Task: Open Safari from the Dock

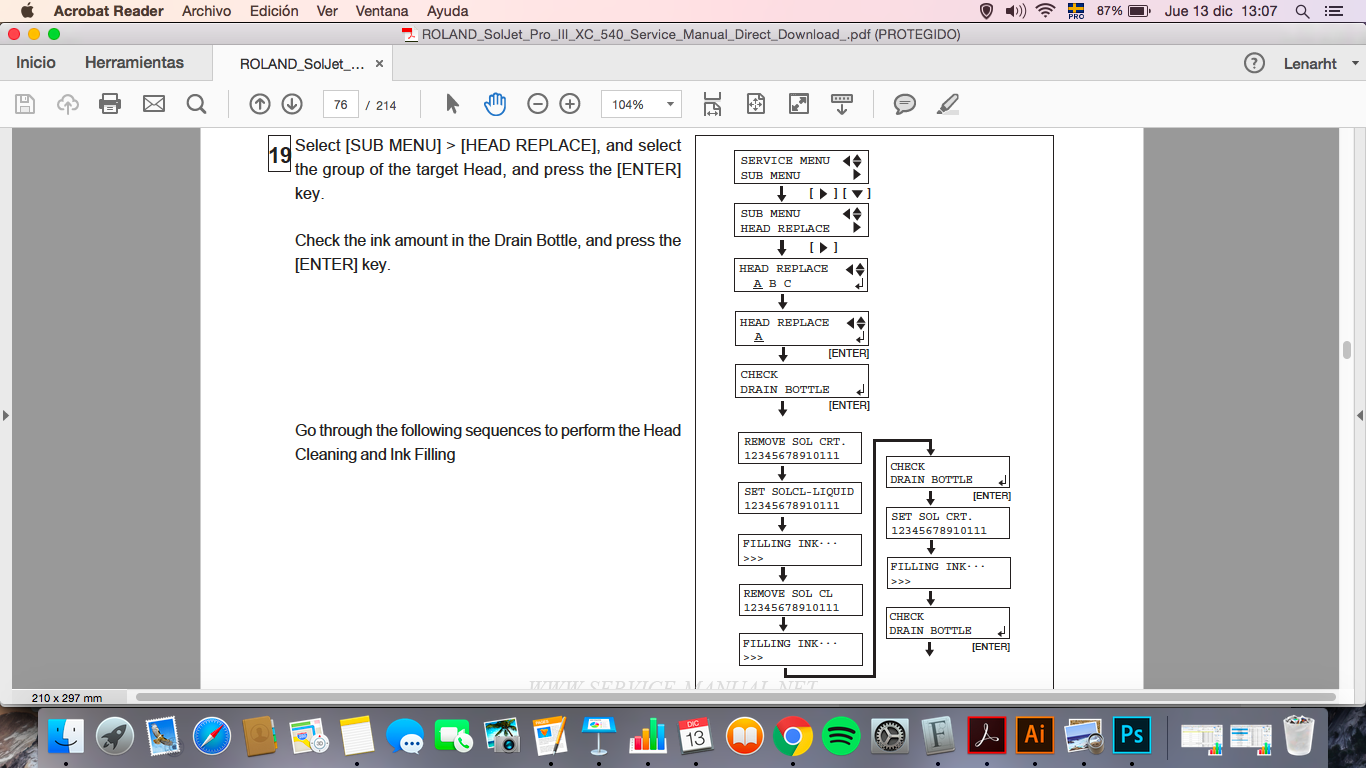Action: 212,737
